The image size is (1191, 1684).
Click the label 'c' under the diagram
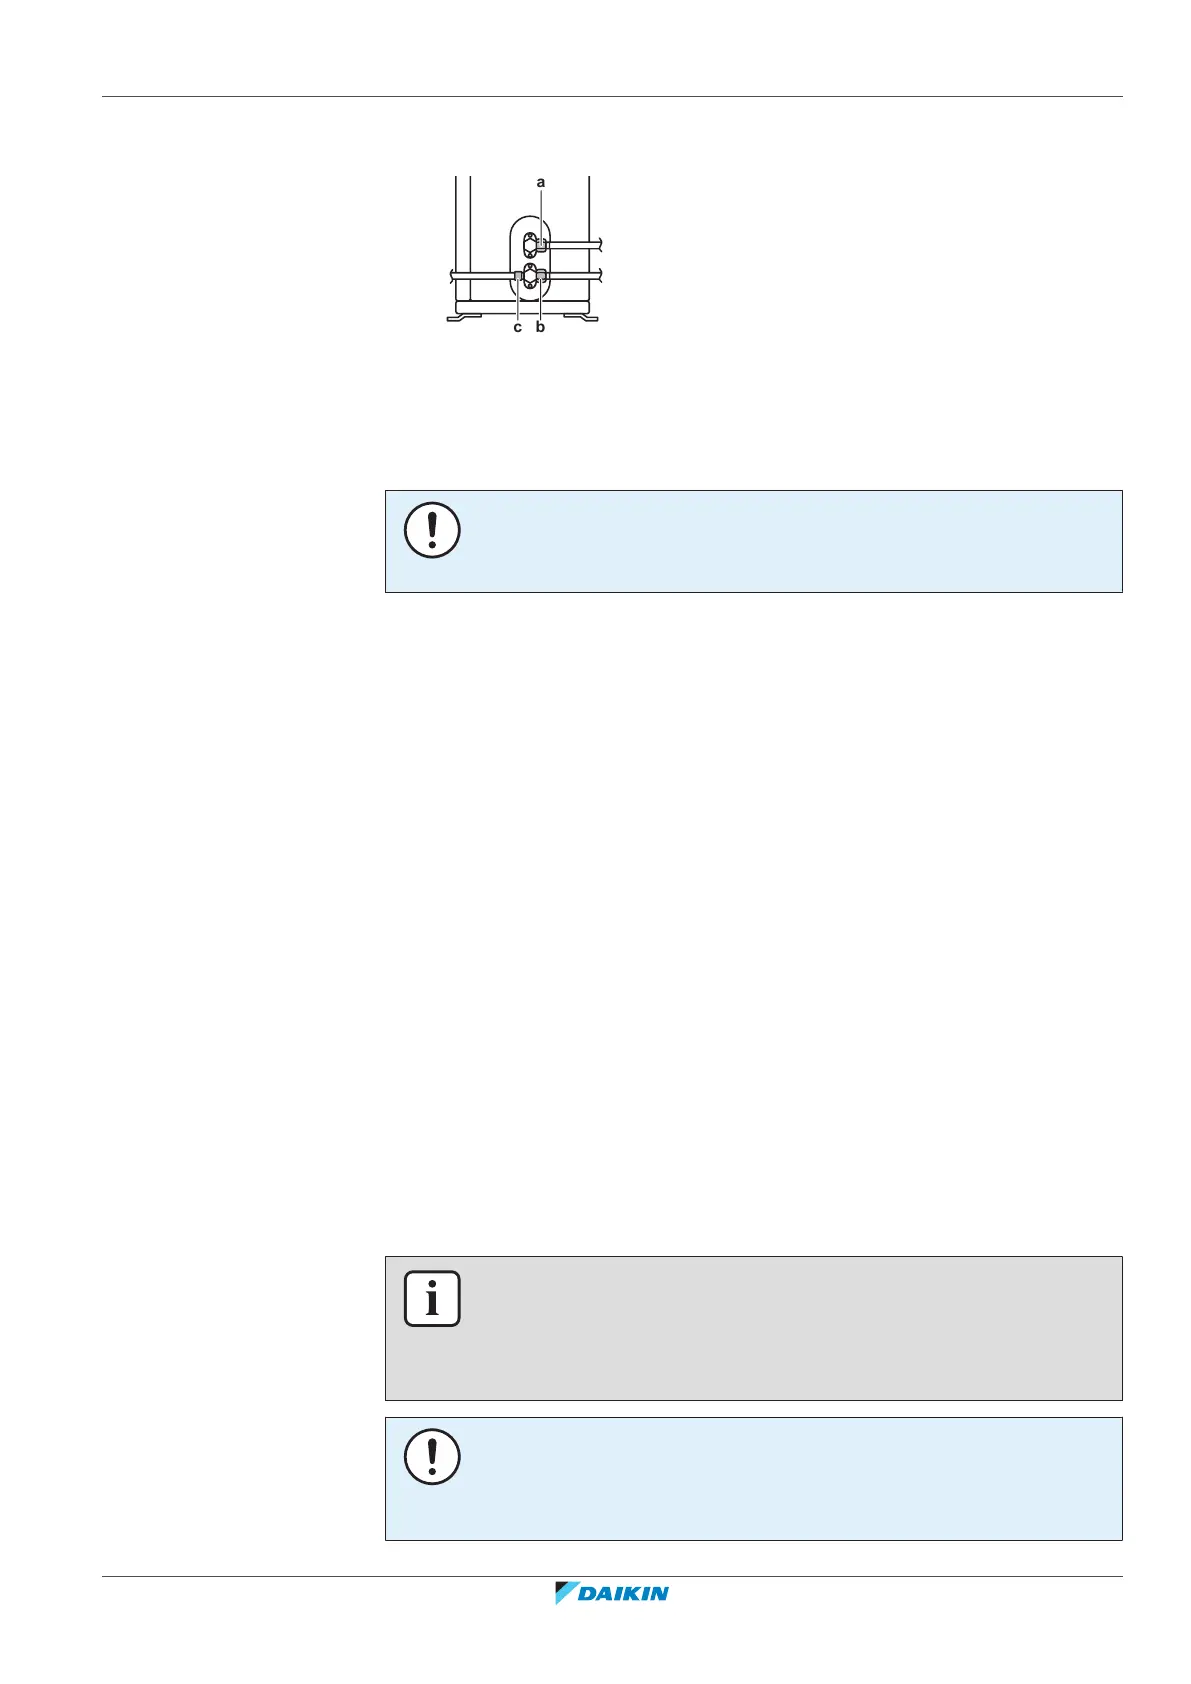[x=517, y=327]
